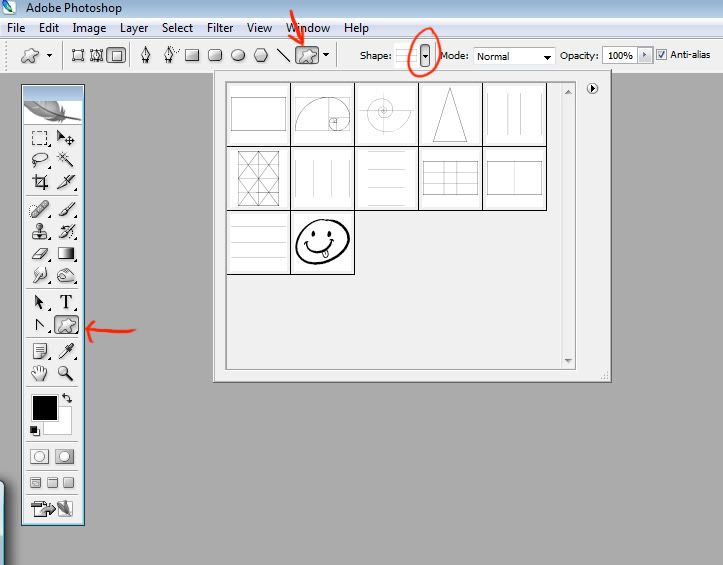
Task: Open the Help menu
Action: [x=356, y=28]
